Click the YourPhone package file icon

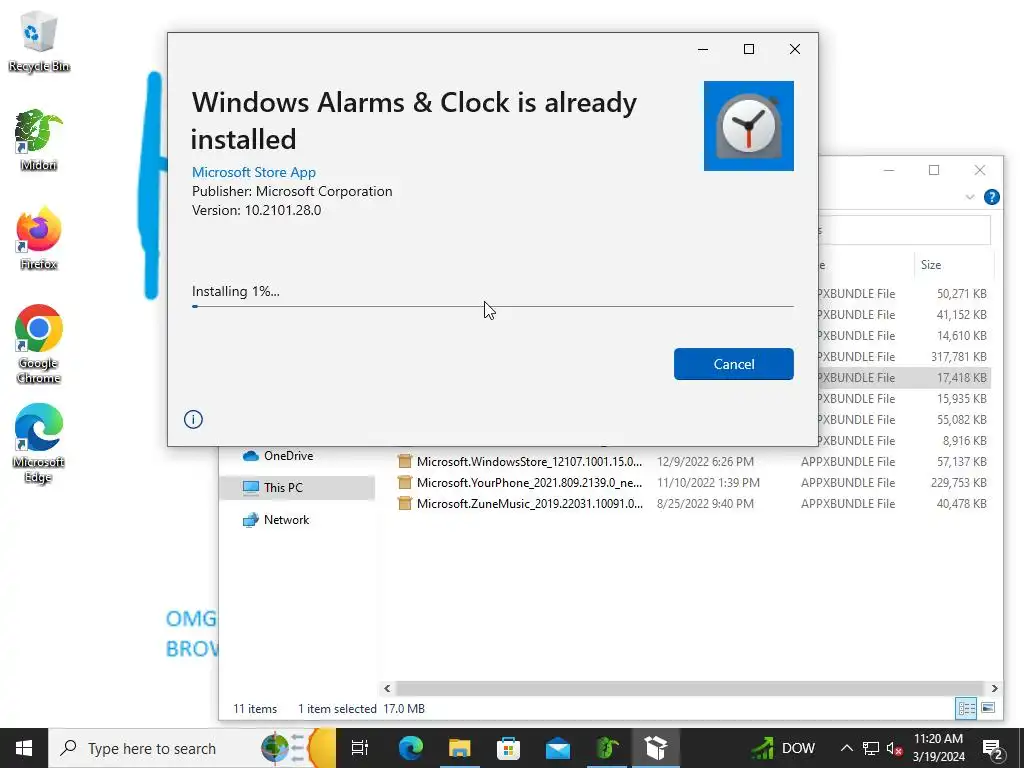point(405,483)
